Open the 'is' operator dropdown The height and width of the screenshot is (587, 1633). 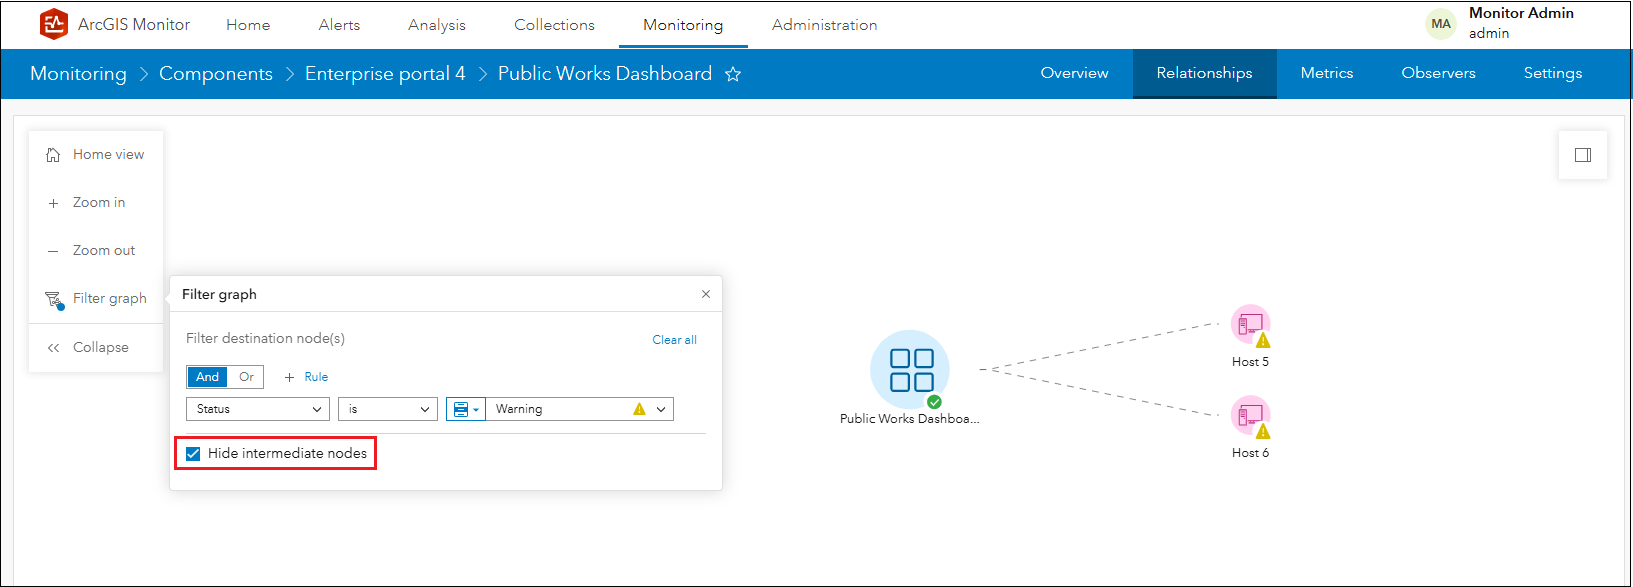pyautogui.click(x=388, y=409)
